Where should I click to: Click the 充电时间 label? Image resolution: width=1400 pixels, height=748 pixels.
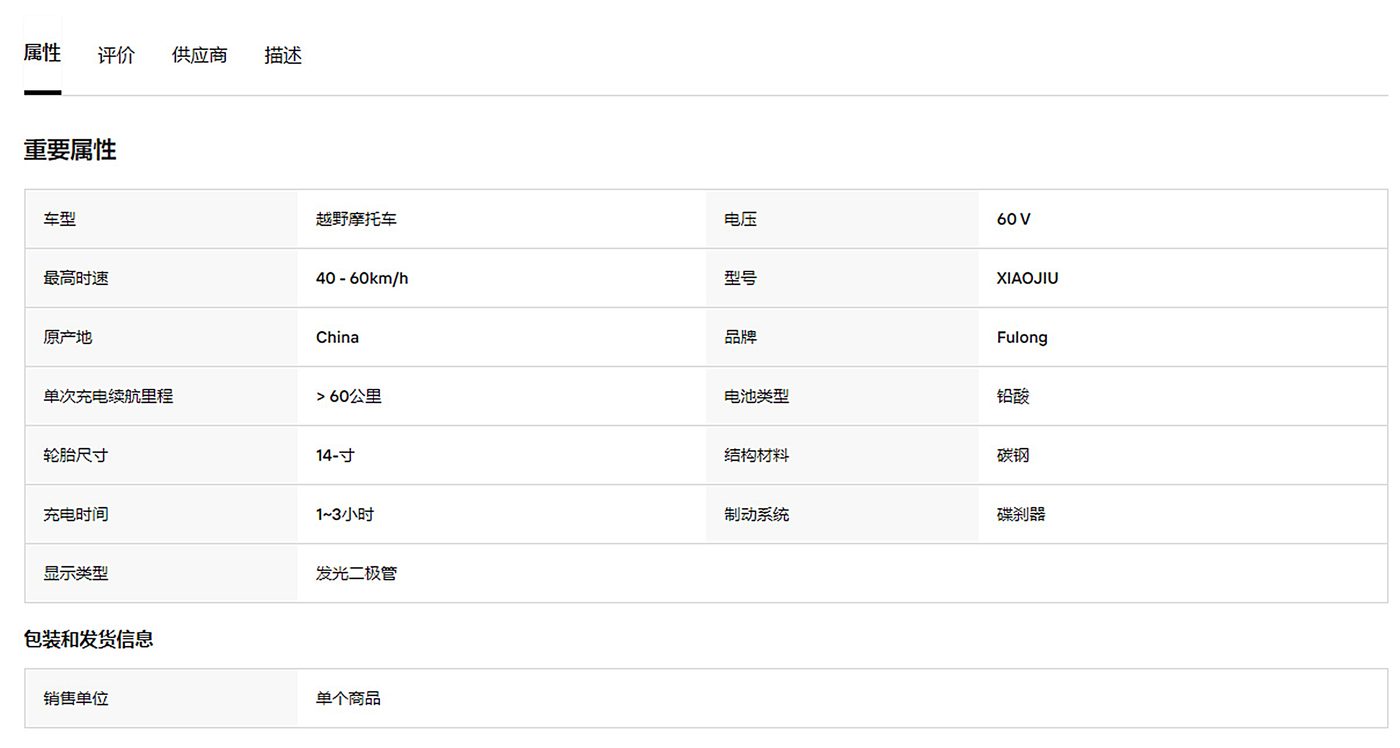[x=76, y=514]
